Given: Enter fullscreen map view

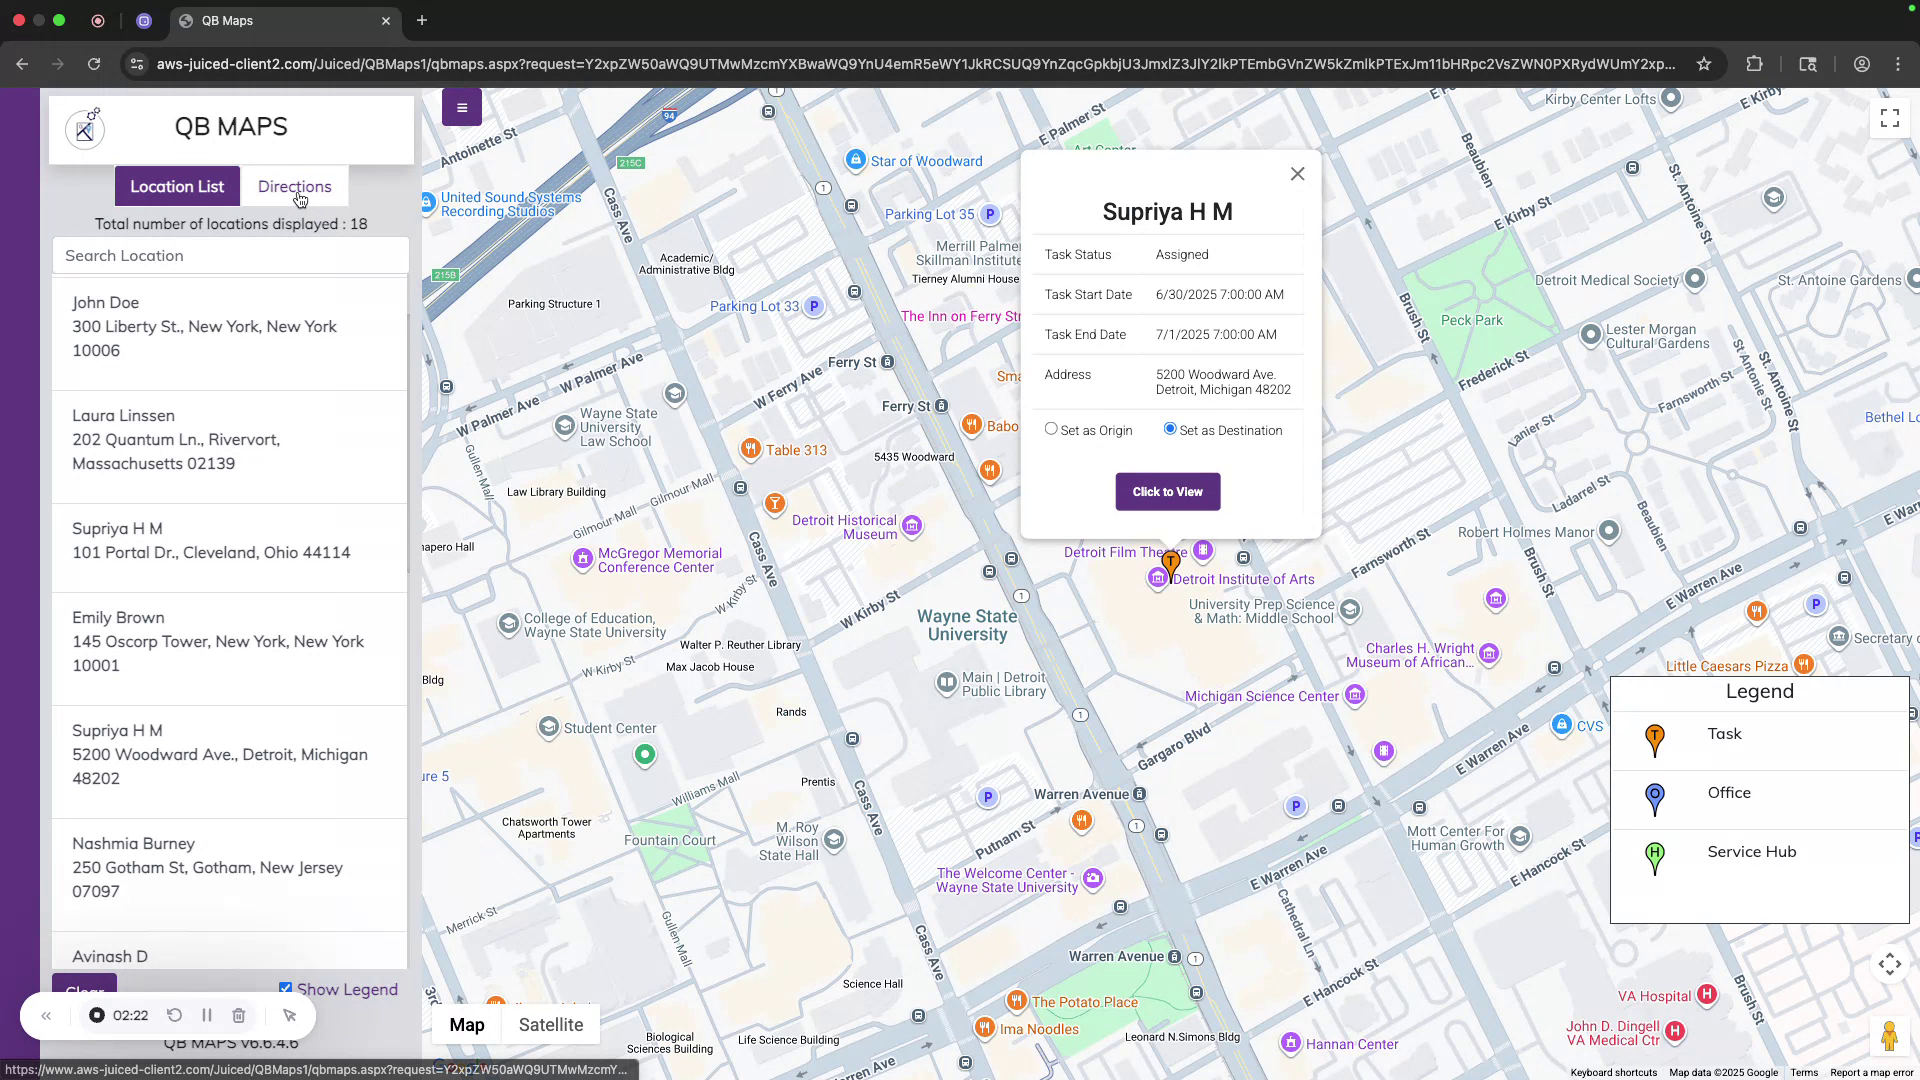Looking at the screenshot, I should pos(1888,117).
